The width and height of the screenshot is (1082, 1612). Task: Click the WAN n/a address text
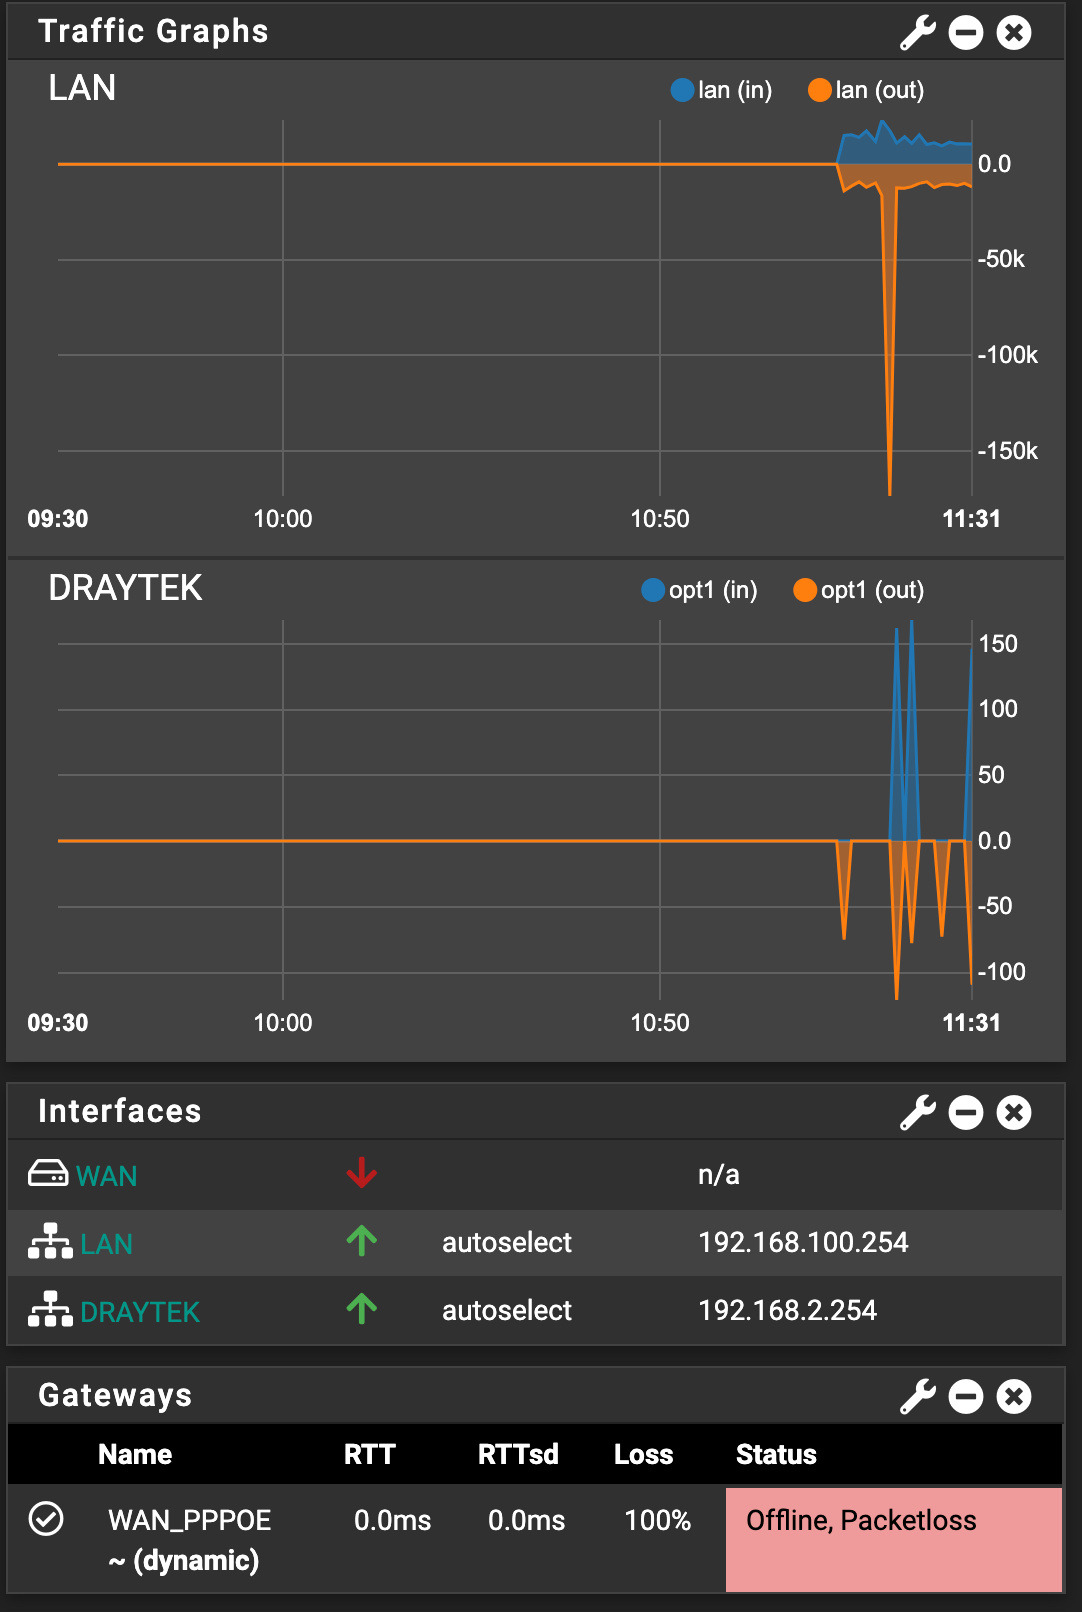click(718, 1174)
